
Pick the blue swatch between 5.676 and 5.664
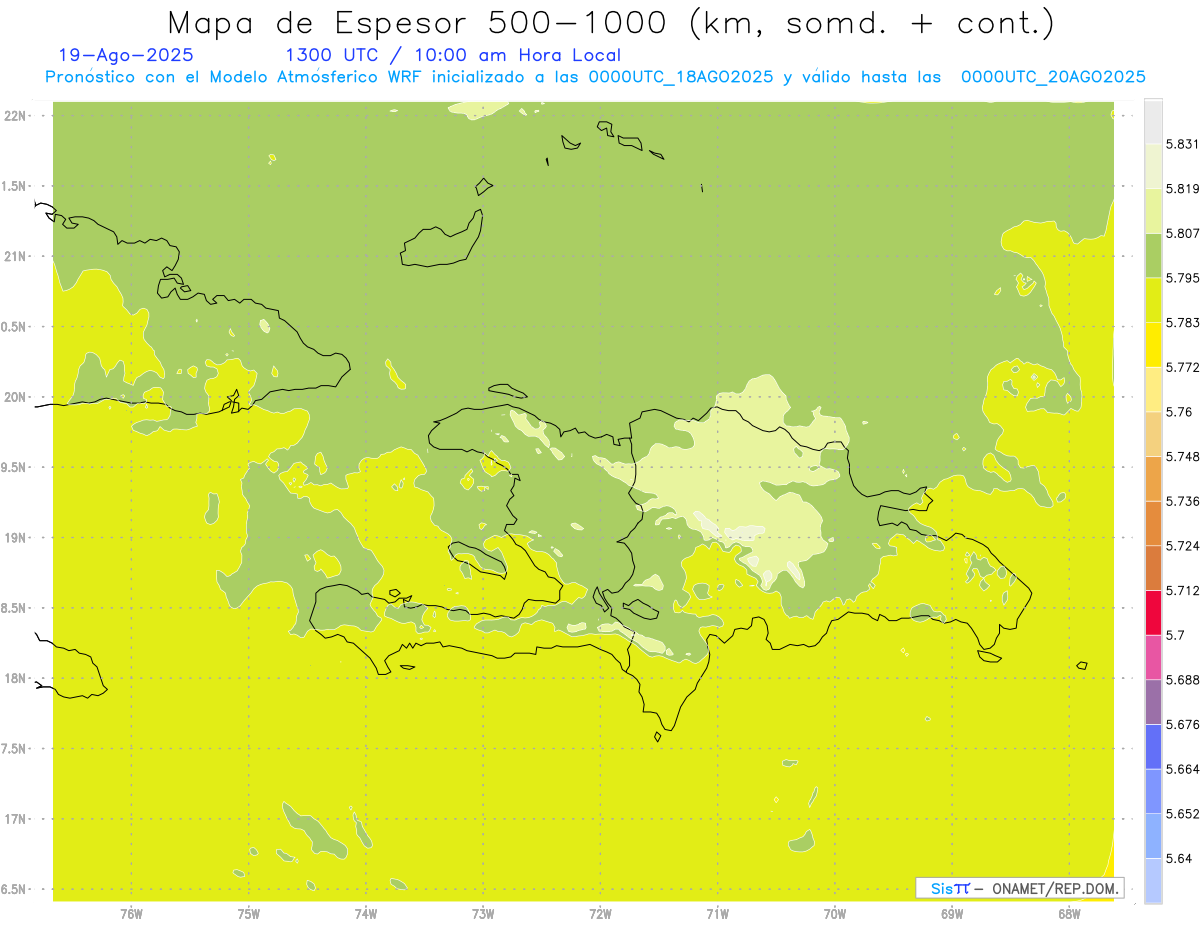point(1153,747)
